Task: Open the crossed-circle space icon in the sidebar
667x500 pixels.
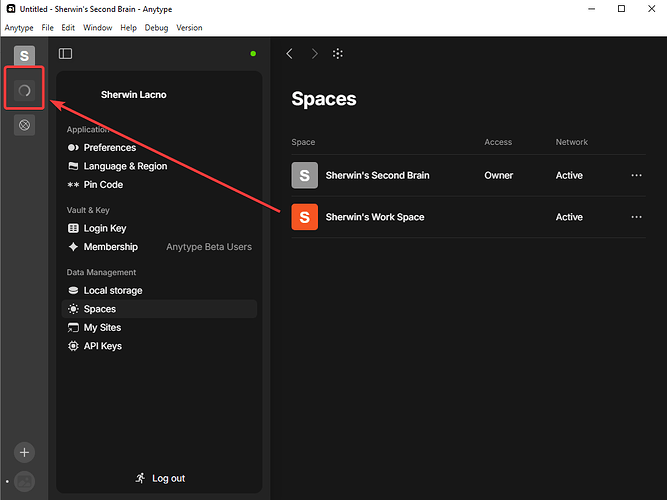Action: [x=24, y=125]
